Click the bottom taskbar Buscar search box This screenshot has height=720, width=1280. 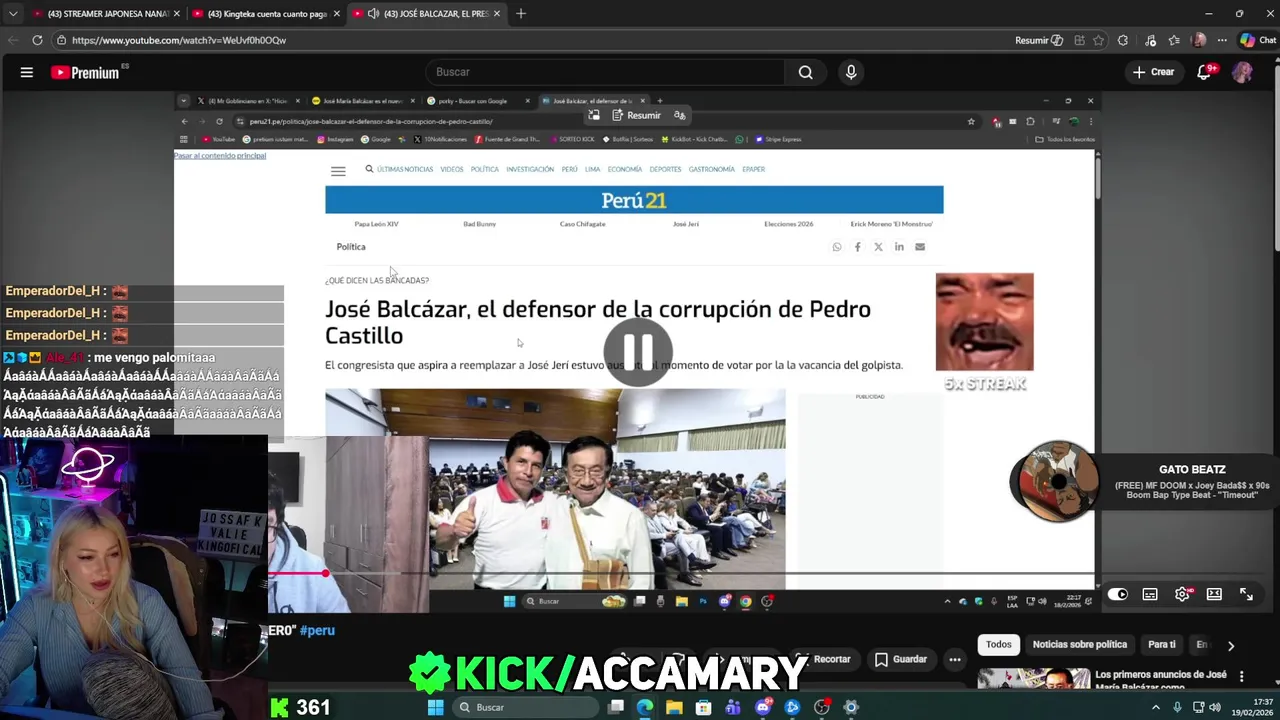[x=528, y=707]
